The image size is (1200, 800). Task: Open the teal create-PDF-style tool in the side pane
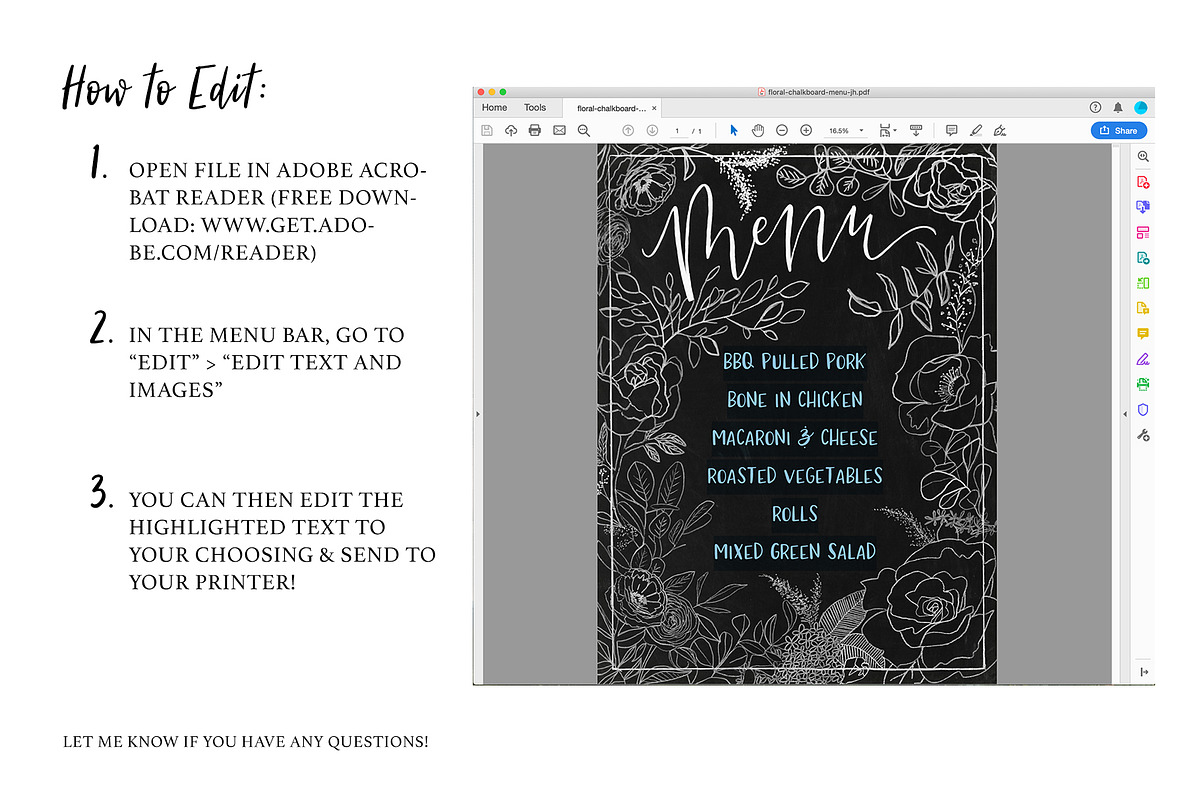(1143, 258)
